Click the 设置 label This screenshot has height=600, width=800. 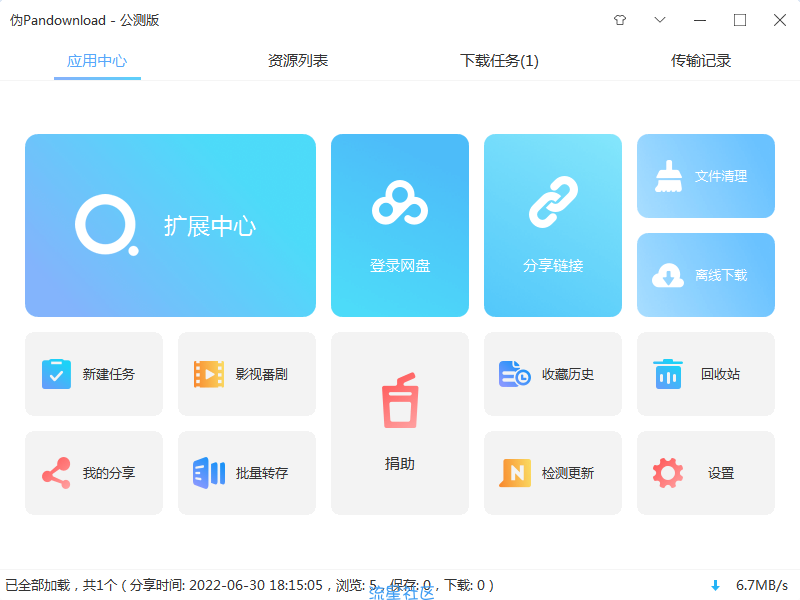point(721,473)
